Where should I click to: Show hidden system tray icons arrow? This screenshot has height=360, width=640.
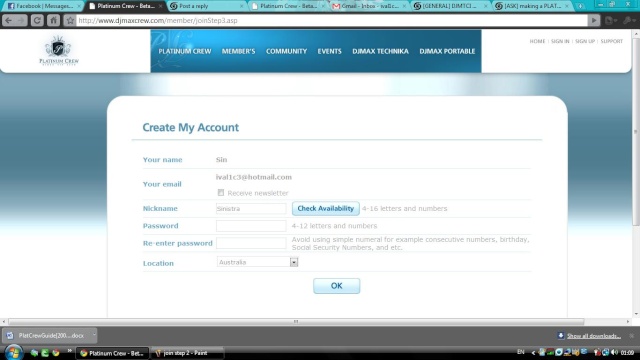click(x=533, y=353)
